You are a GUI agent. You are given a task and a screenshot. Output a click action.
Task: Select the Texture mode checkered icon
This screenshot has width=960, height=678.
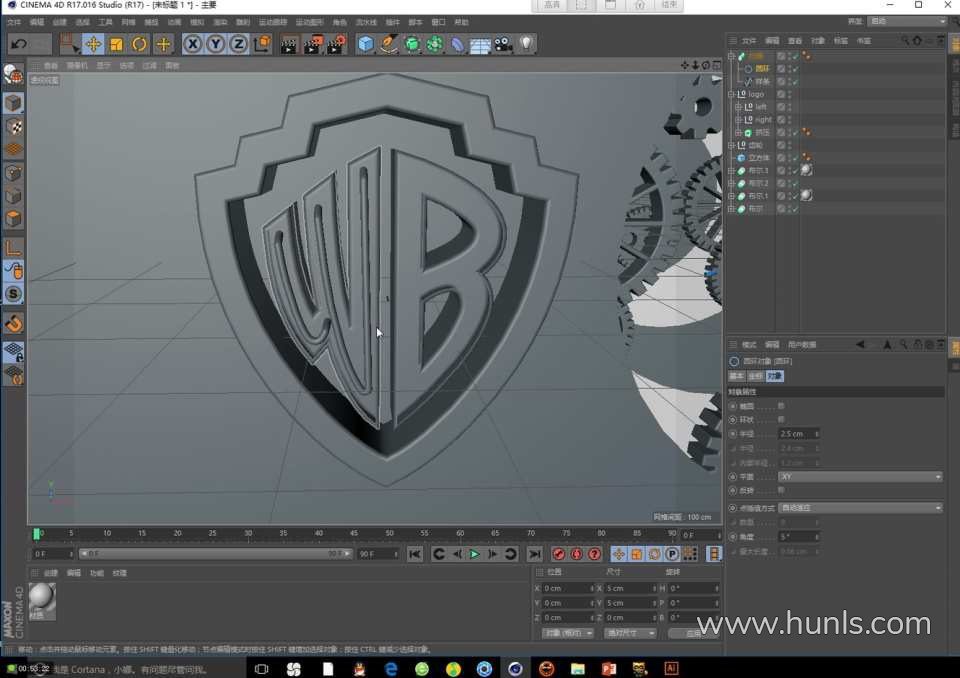point(13,127)
